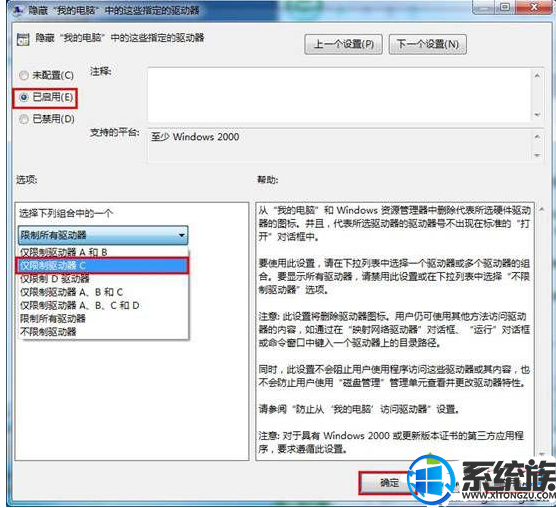Click the comment box scroll down arrow
The image size is (556, 508).
(x=537, y=115)
